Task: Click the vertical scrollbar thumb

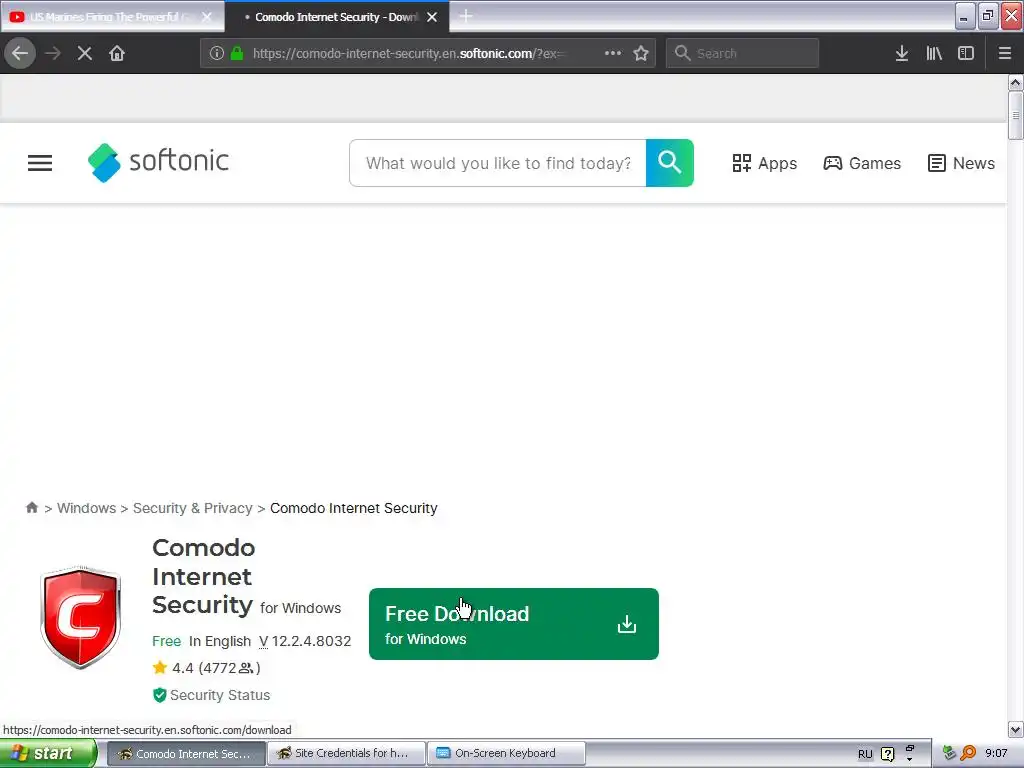Action: 1015,116
